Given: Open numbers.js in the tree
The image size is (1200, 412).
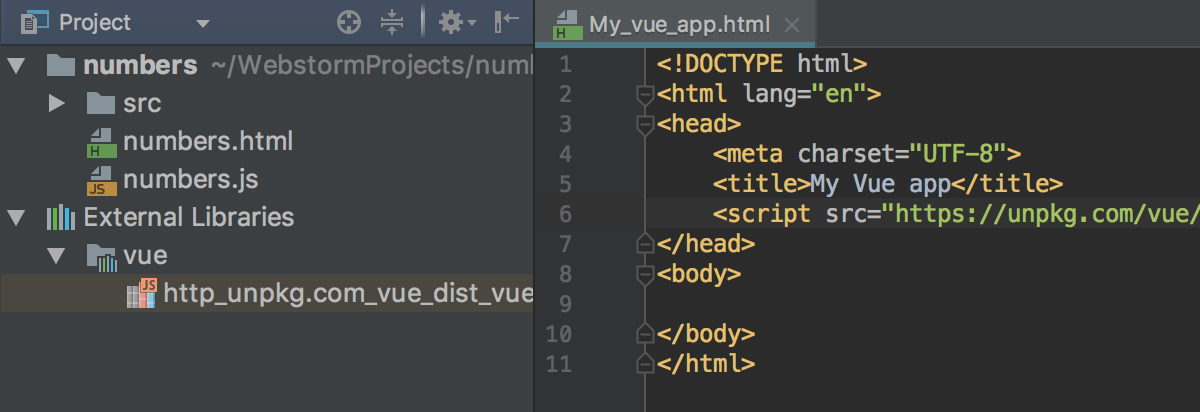Looking at the screenshot, I should coord(267,180).
